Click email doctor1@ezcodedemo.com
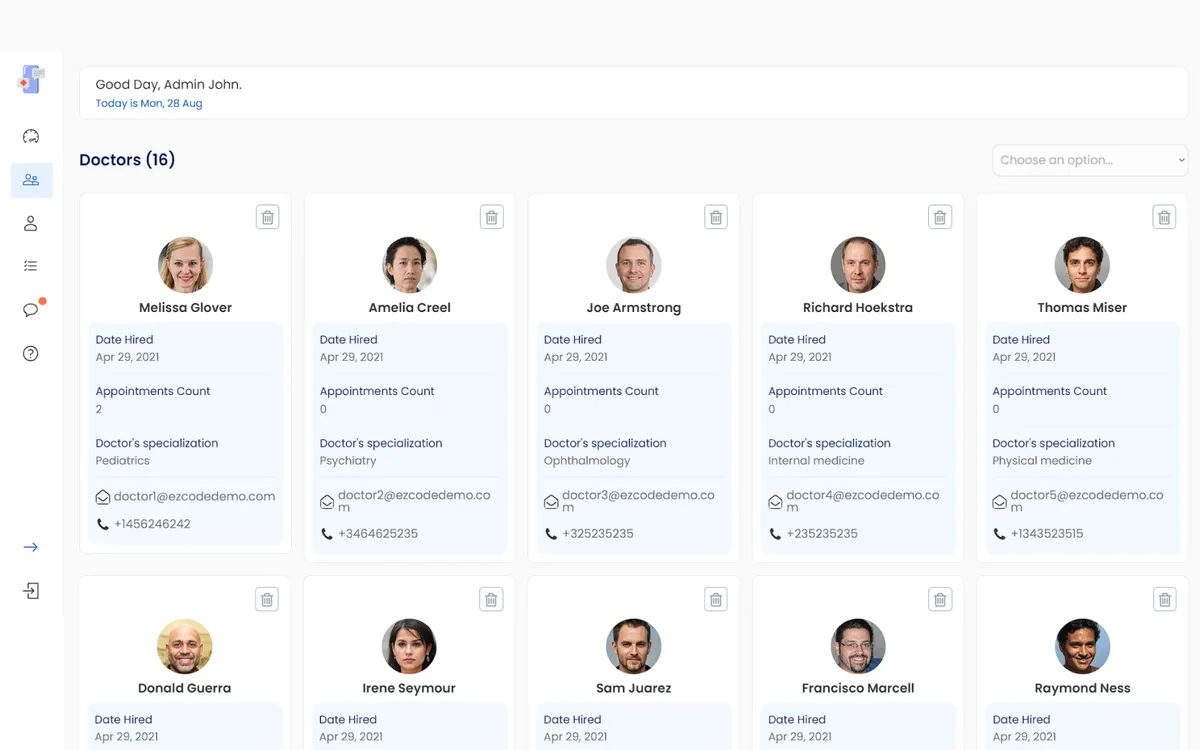Screen dimensions: 1200x750 click(194, 497)
